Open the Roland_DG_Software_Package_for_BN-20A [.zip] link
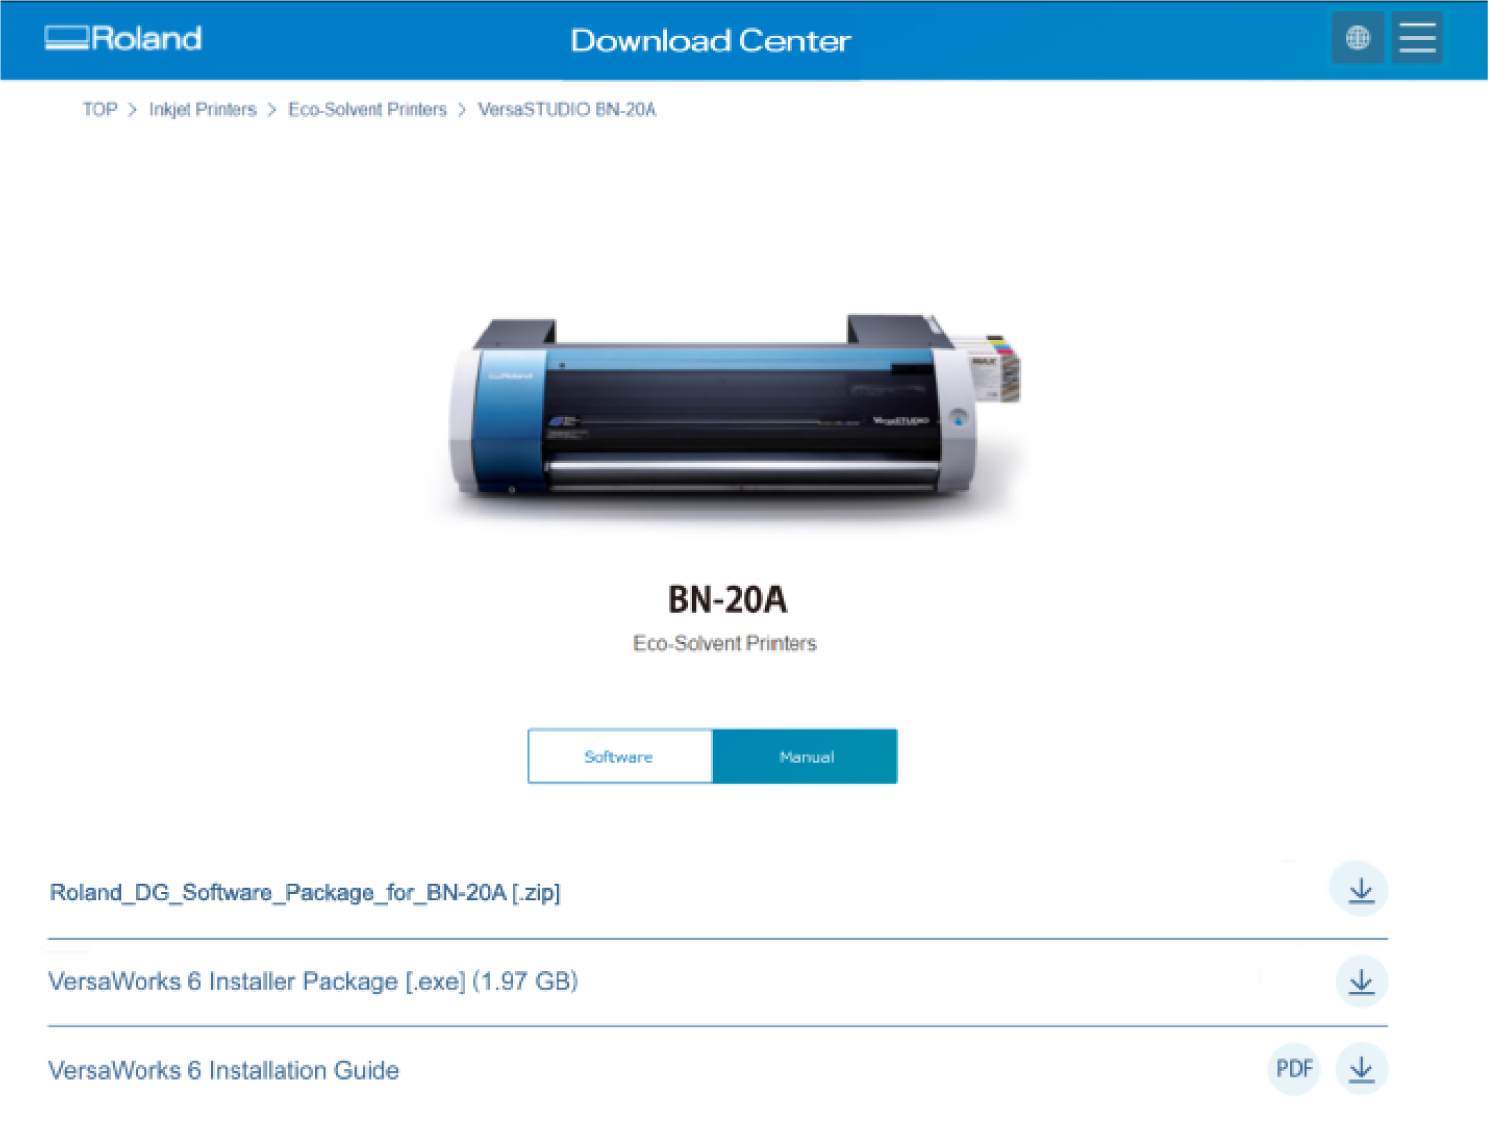This screenshot has height=1135, width=1490. coord(305,892)
